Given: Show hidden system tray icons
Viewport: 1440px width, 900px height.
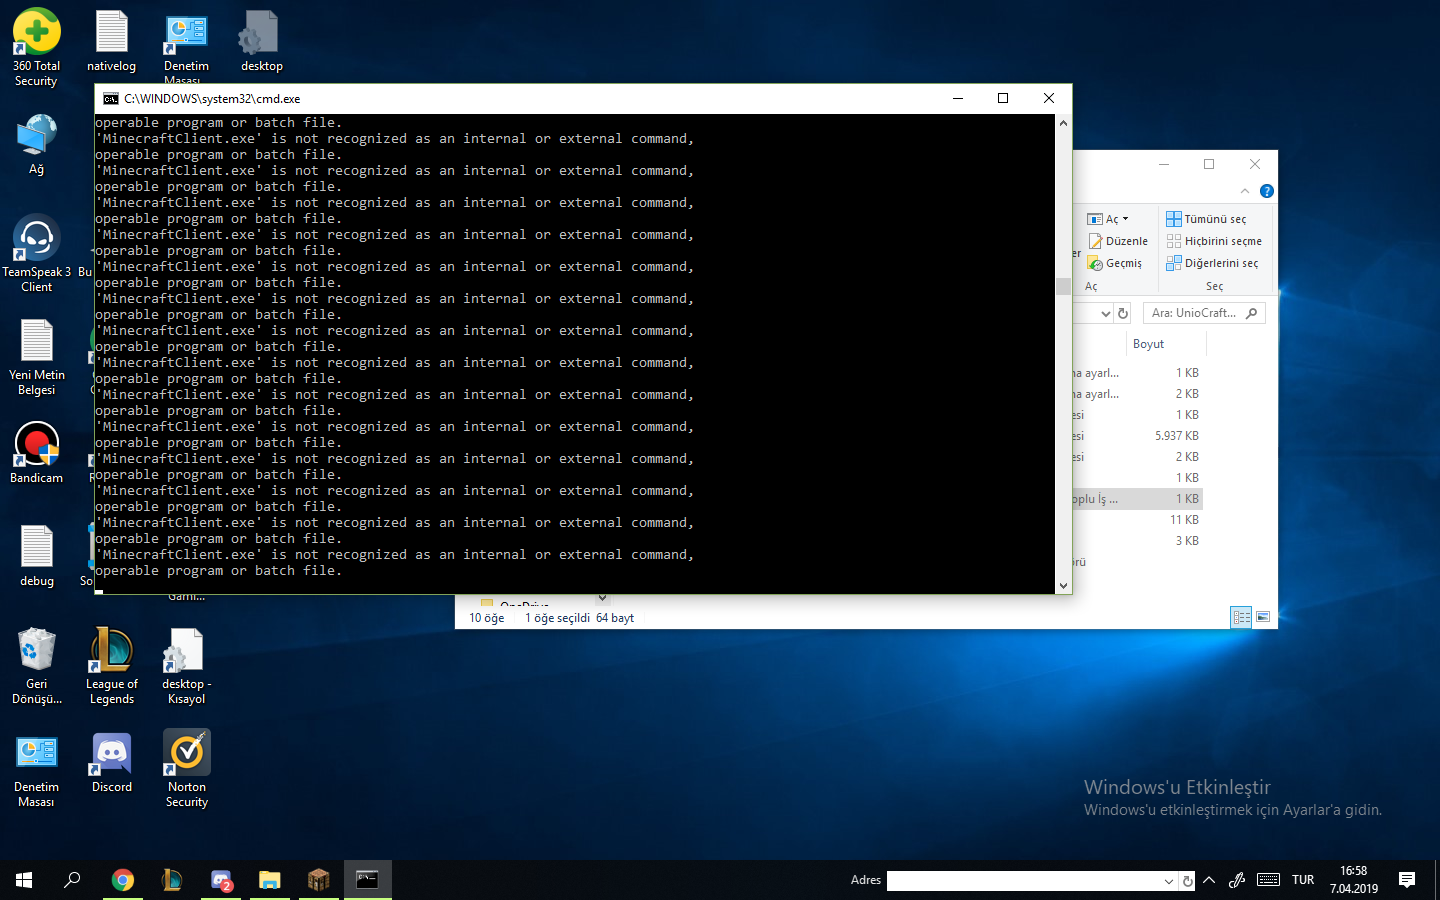Looking at the screenshot, I should (x=1209, y=880).
